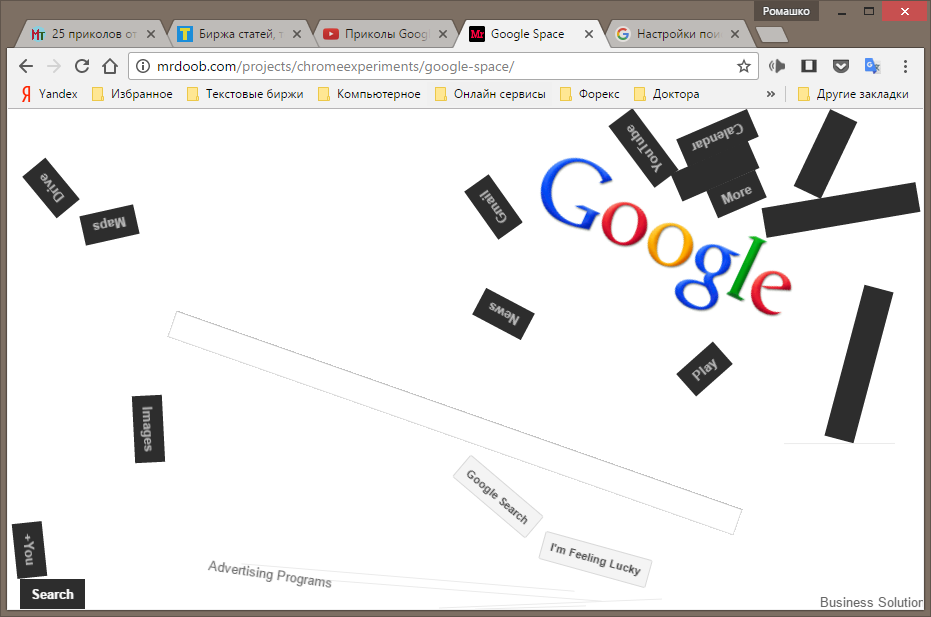Close the 'Настройки пои' tab
This screenshot has height=617, width=931.
coord(735,34)
